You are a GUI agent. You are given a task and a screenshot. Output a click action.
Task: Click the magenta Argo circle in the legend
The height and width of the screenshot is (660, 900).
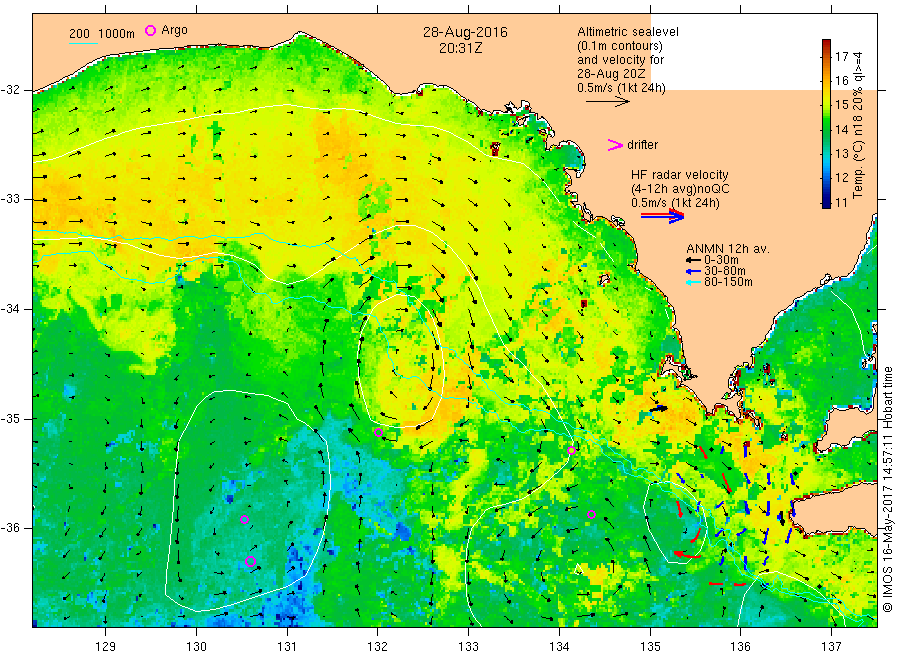(x=150, y=30)
